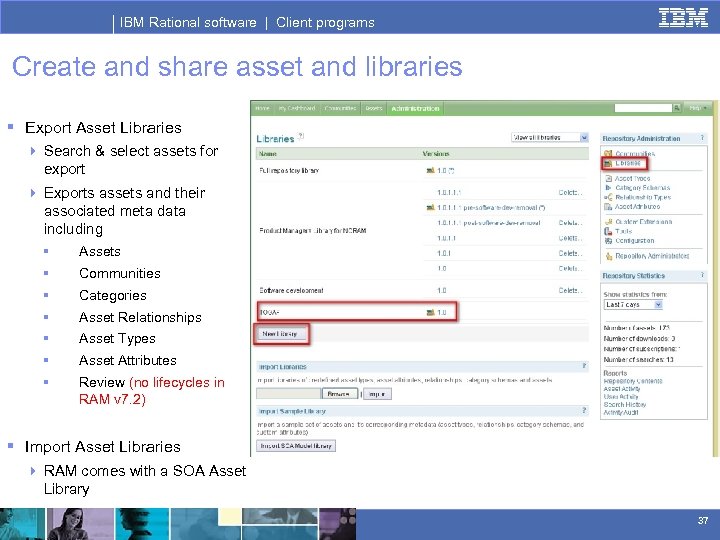Image resolution: width=720 pixels, height=540 pixels.
Task: Click the Category Schemas icon
Action: (x=608, y=187)
